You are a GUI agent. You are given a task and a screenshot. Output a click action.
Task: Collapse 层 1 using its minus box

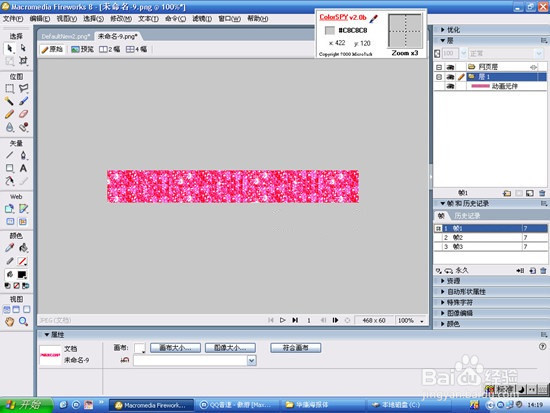[439, 76]
